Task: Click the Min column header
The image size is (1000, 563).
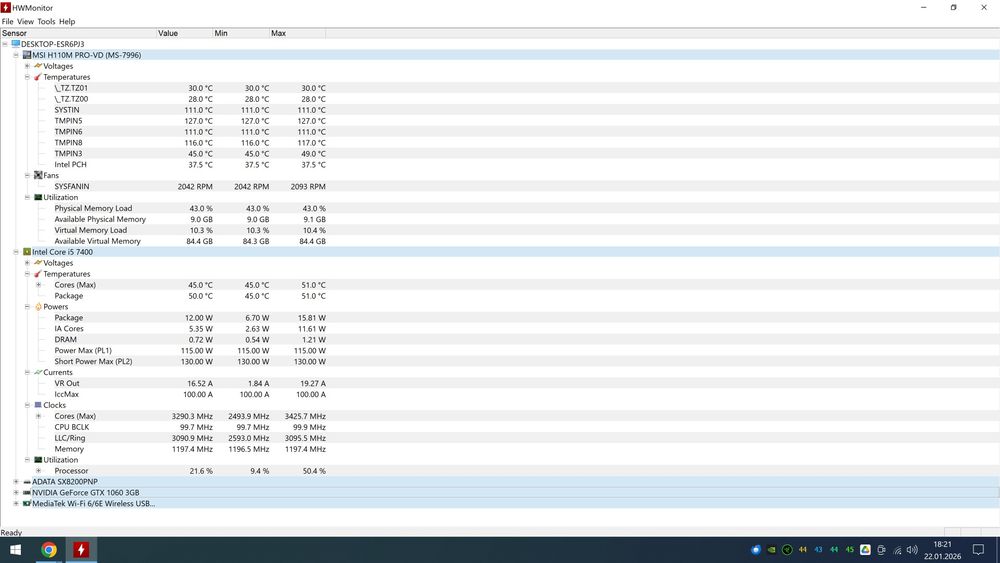Action: (241, 33)
